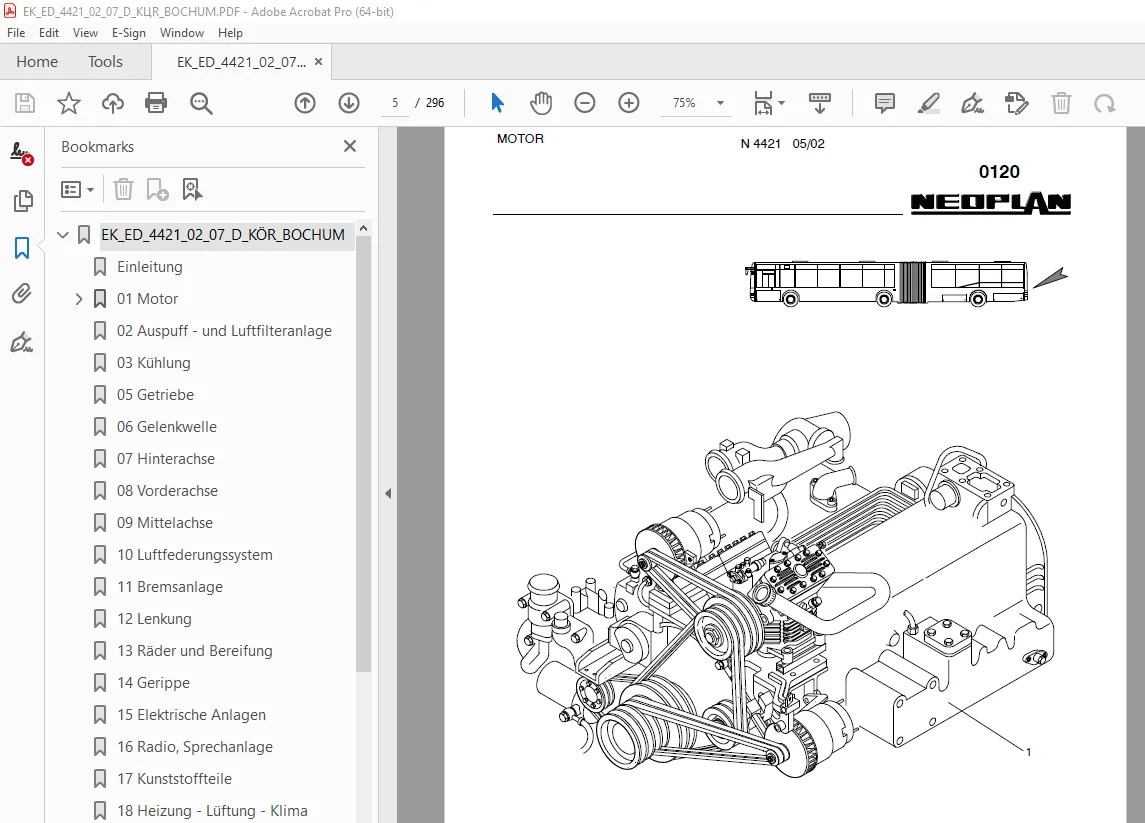
Task: Find current bookmark icon
Action: pyautogui.click(x=192, y=190)
